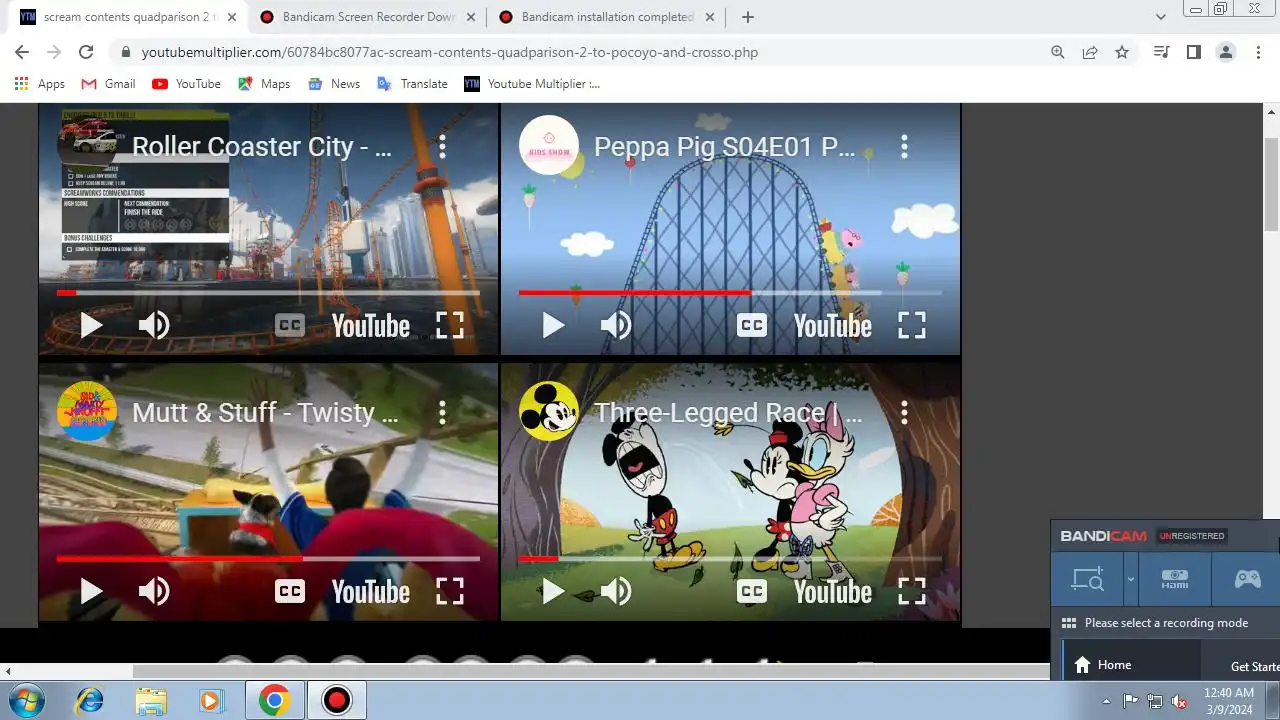Open more options on Mutt & Stuff video
This screenshot has width=1280, height=720.
pos(442,413)
